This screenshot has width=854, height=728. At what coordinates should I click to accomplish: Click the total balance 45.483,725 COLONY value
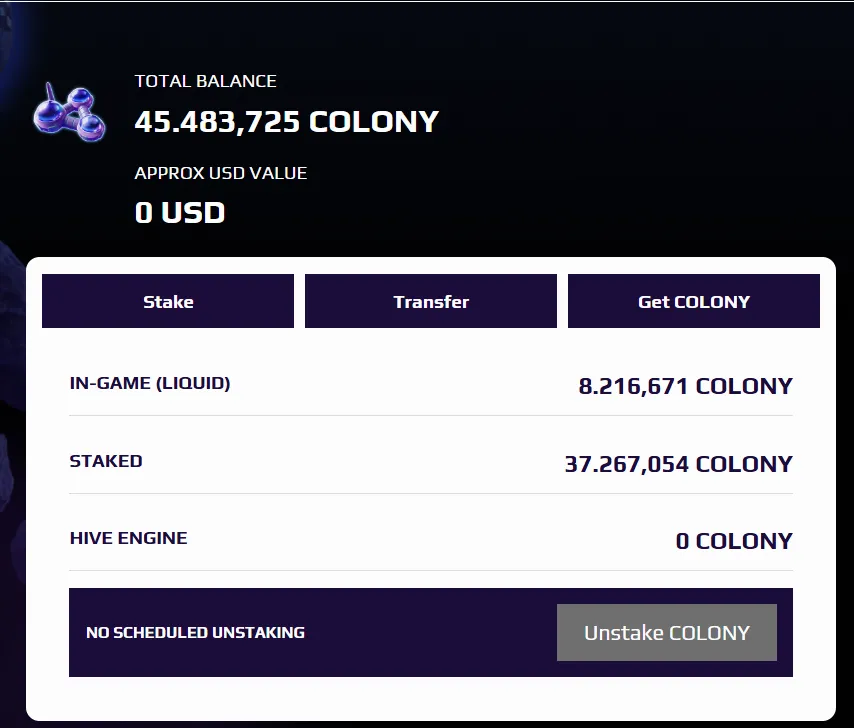(286, 121)
